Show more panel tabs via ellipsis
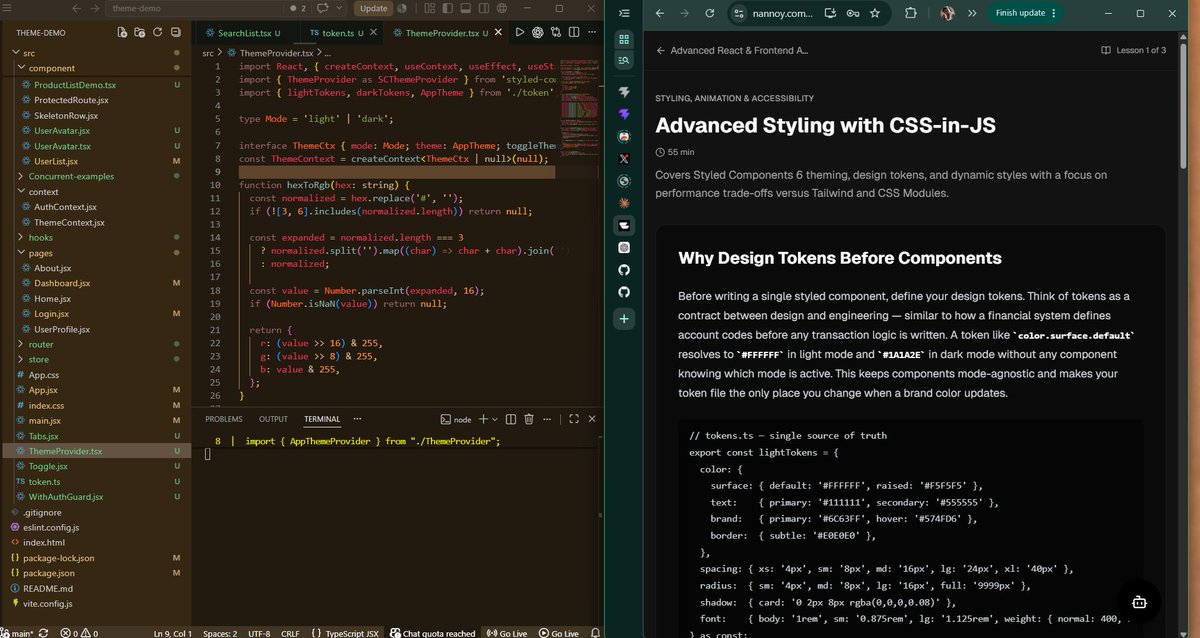The width and height of the screenshot is (1200, 638). point(357,419)
